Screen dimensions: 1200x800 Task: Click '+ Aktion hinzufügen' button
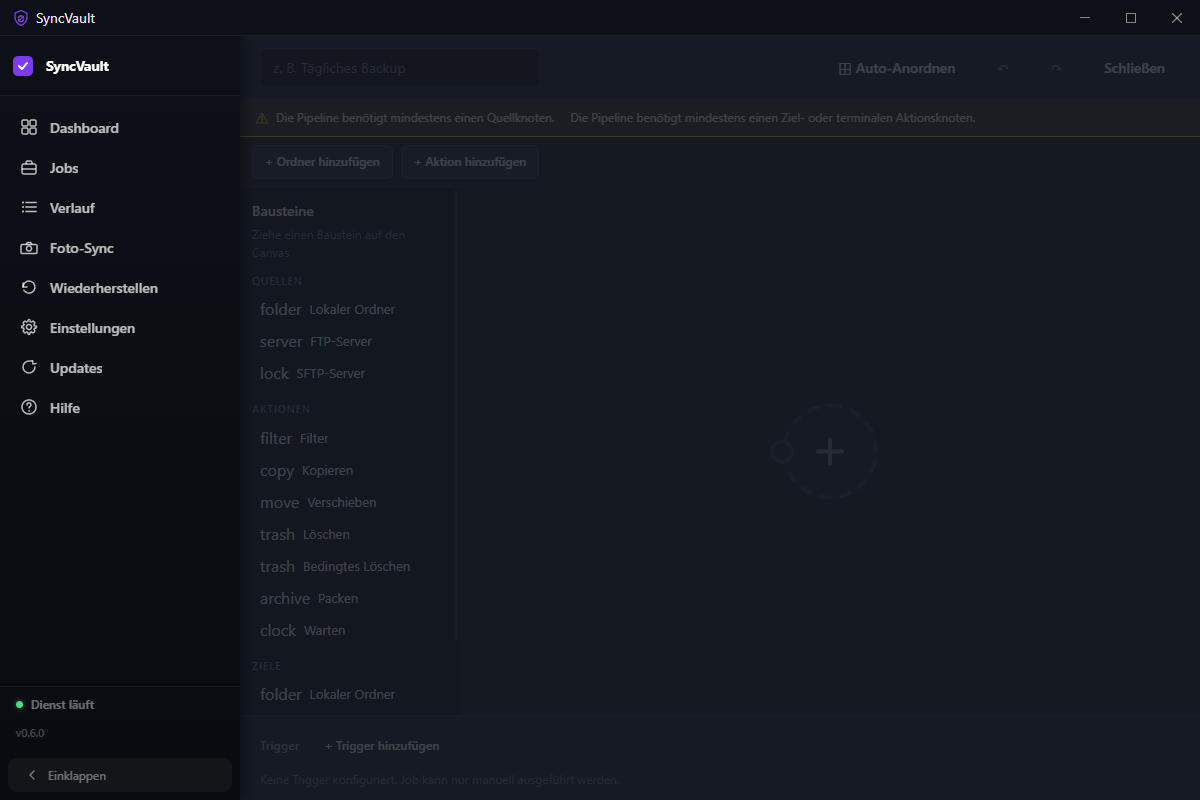pyautogui.click(x=470, y=162)
